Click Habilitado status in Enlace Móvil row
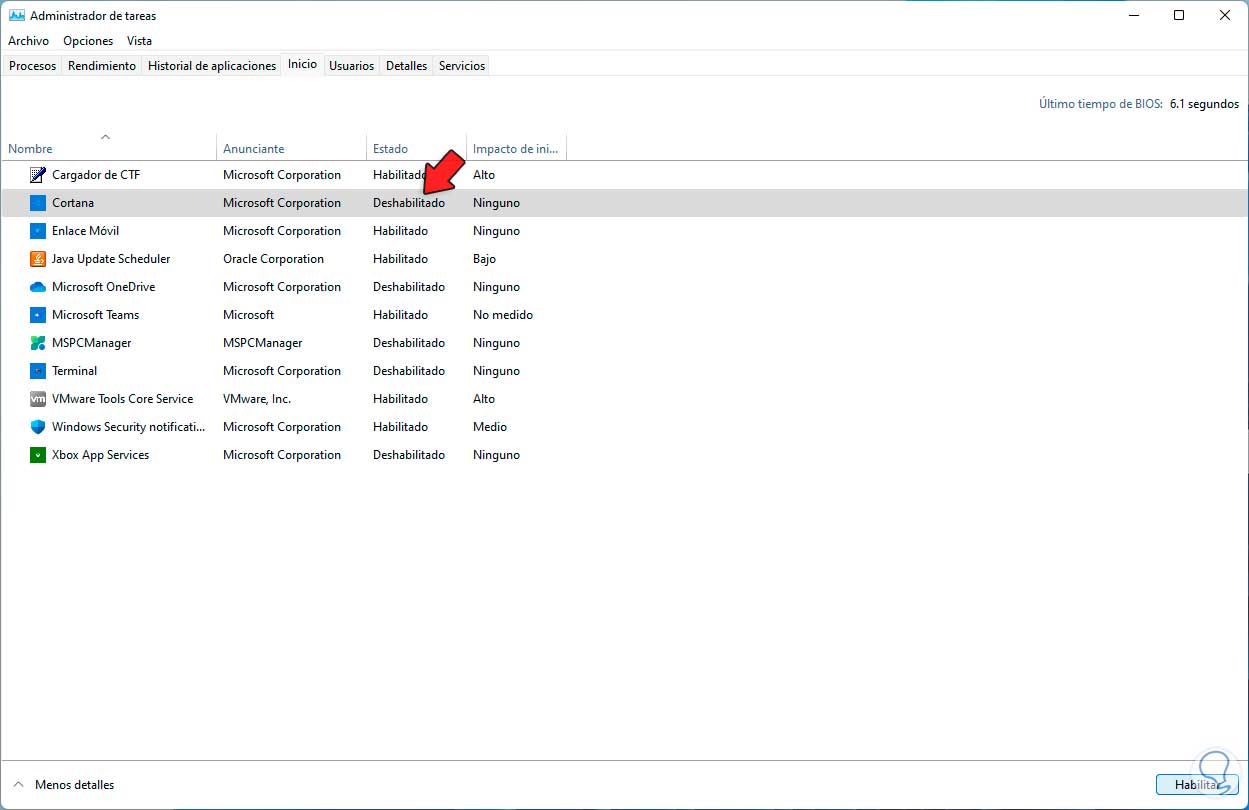Screen dimensions: 1249x810 point(400,231)
